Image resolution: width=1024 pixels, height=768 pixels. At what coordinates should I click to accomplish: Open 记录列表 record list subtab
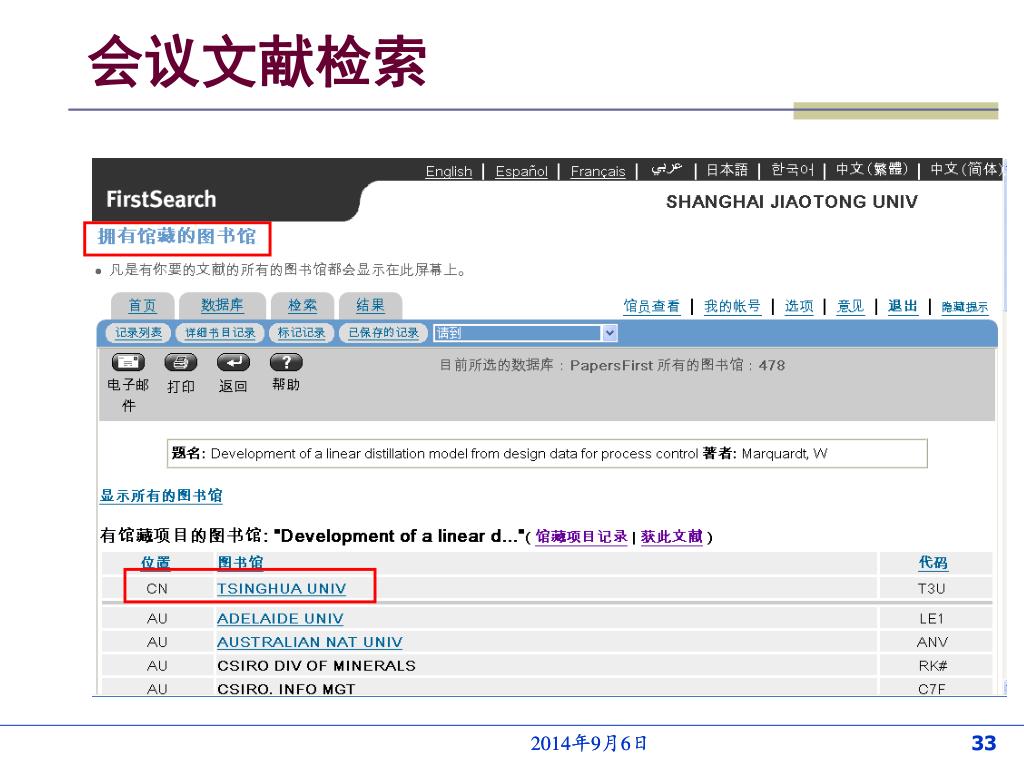[138, 333]
